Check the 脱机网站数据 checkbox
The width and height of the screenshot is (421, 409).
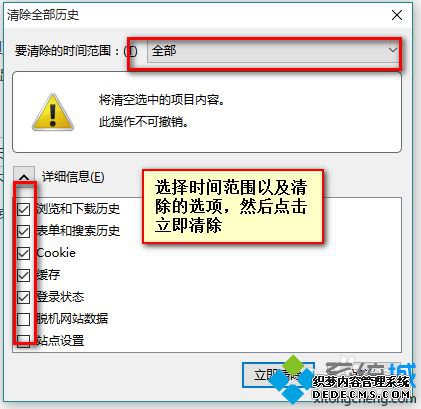[24, 319]
